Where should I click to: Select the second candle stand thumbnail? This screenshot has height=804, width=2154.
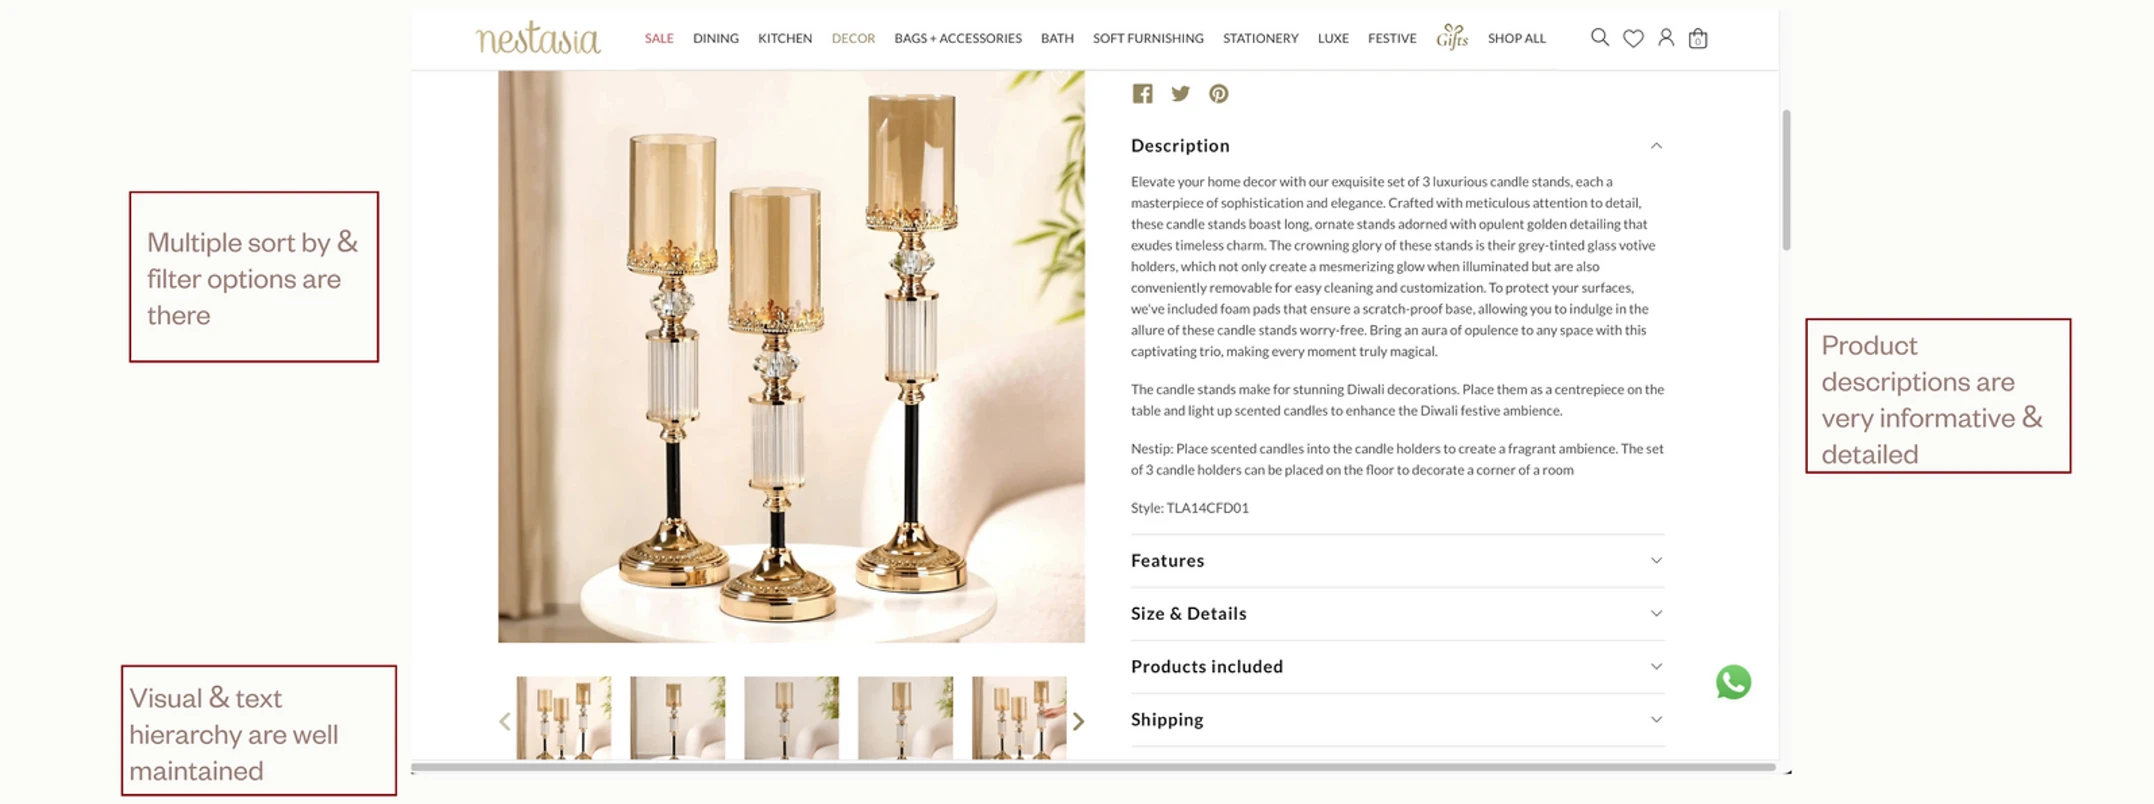677,718
